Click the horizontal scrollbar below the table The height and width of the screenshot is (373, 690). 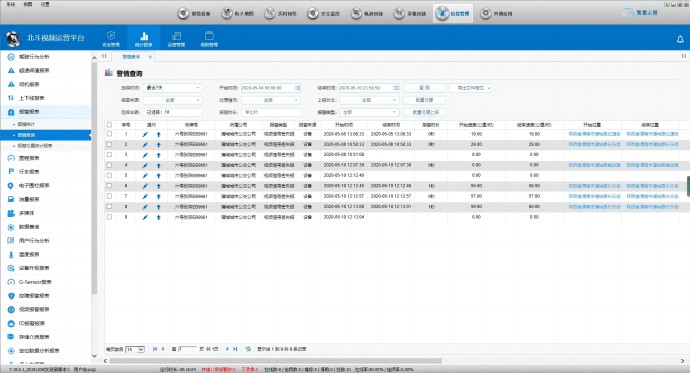coord(275,361)
